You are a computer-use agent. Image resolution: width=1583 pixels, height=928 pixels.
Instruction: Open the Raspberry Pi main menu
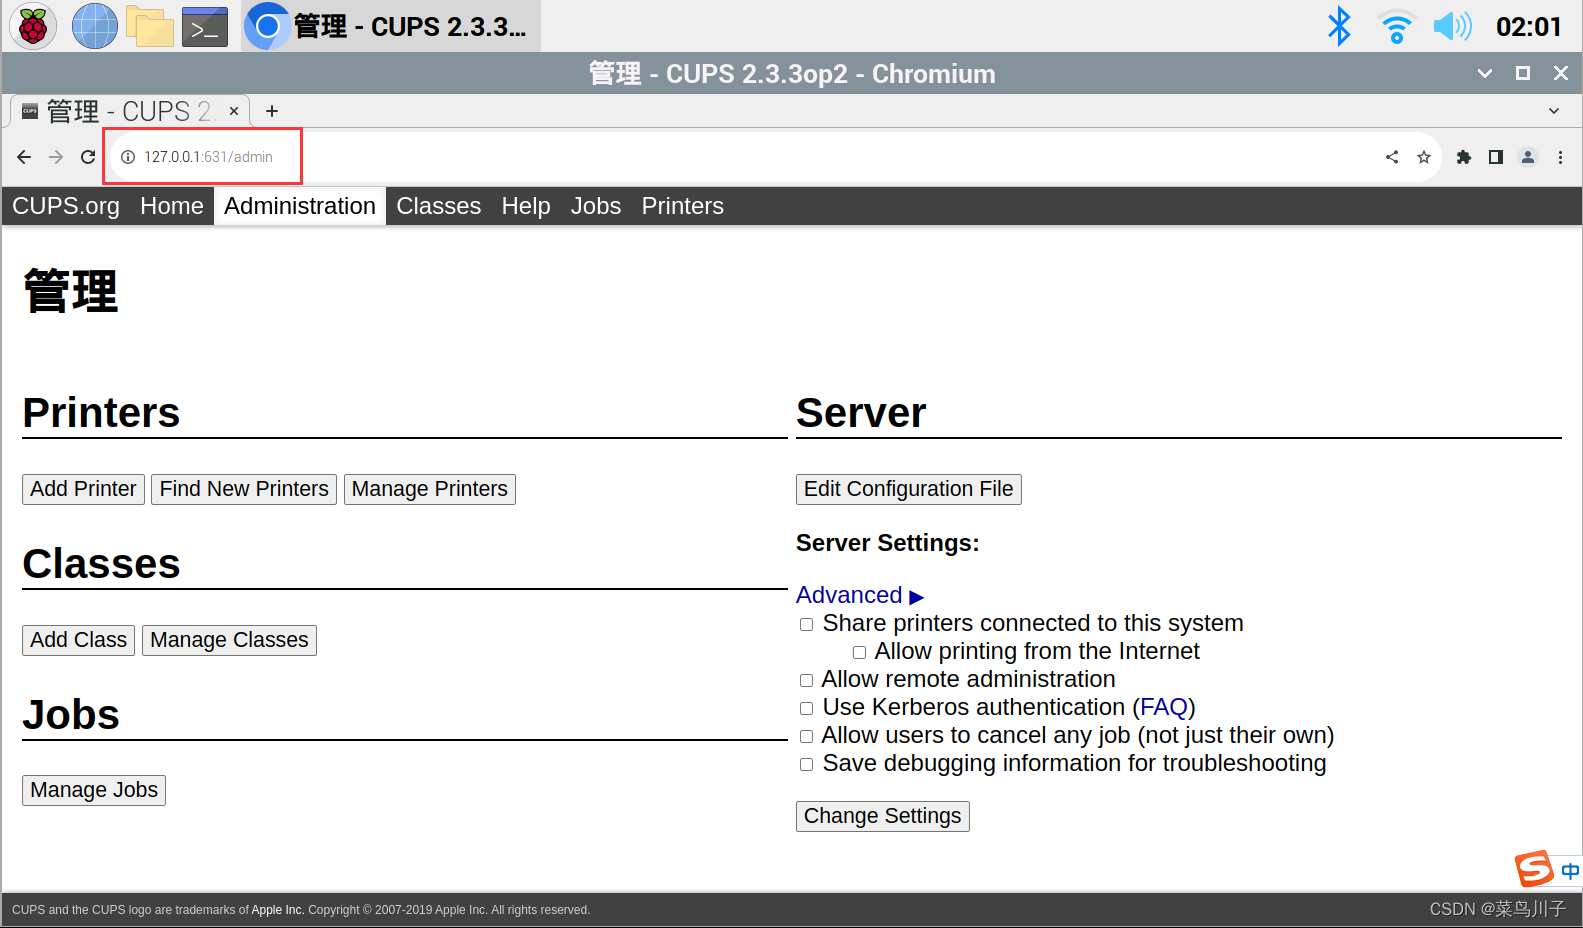coord(33,26)
